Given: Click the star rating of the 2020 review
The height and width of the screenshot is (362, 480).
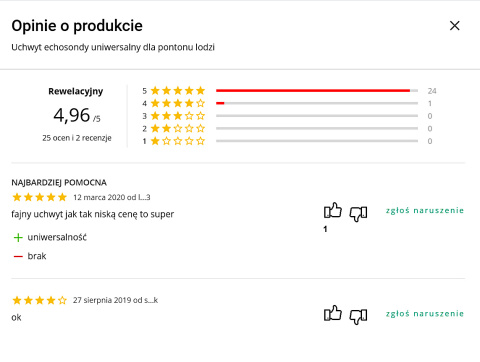Looking at the screenshot, I should pos(40,197).
